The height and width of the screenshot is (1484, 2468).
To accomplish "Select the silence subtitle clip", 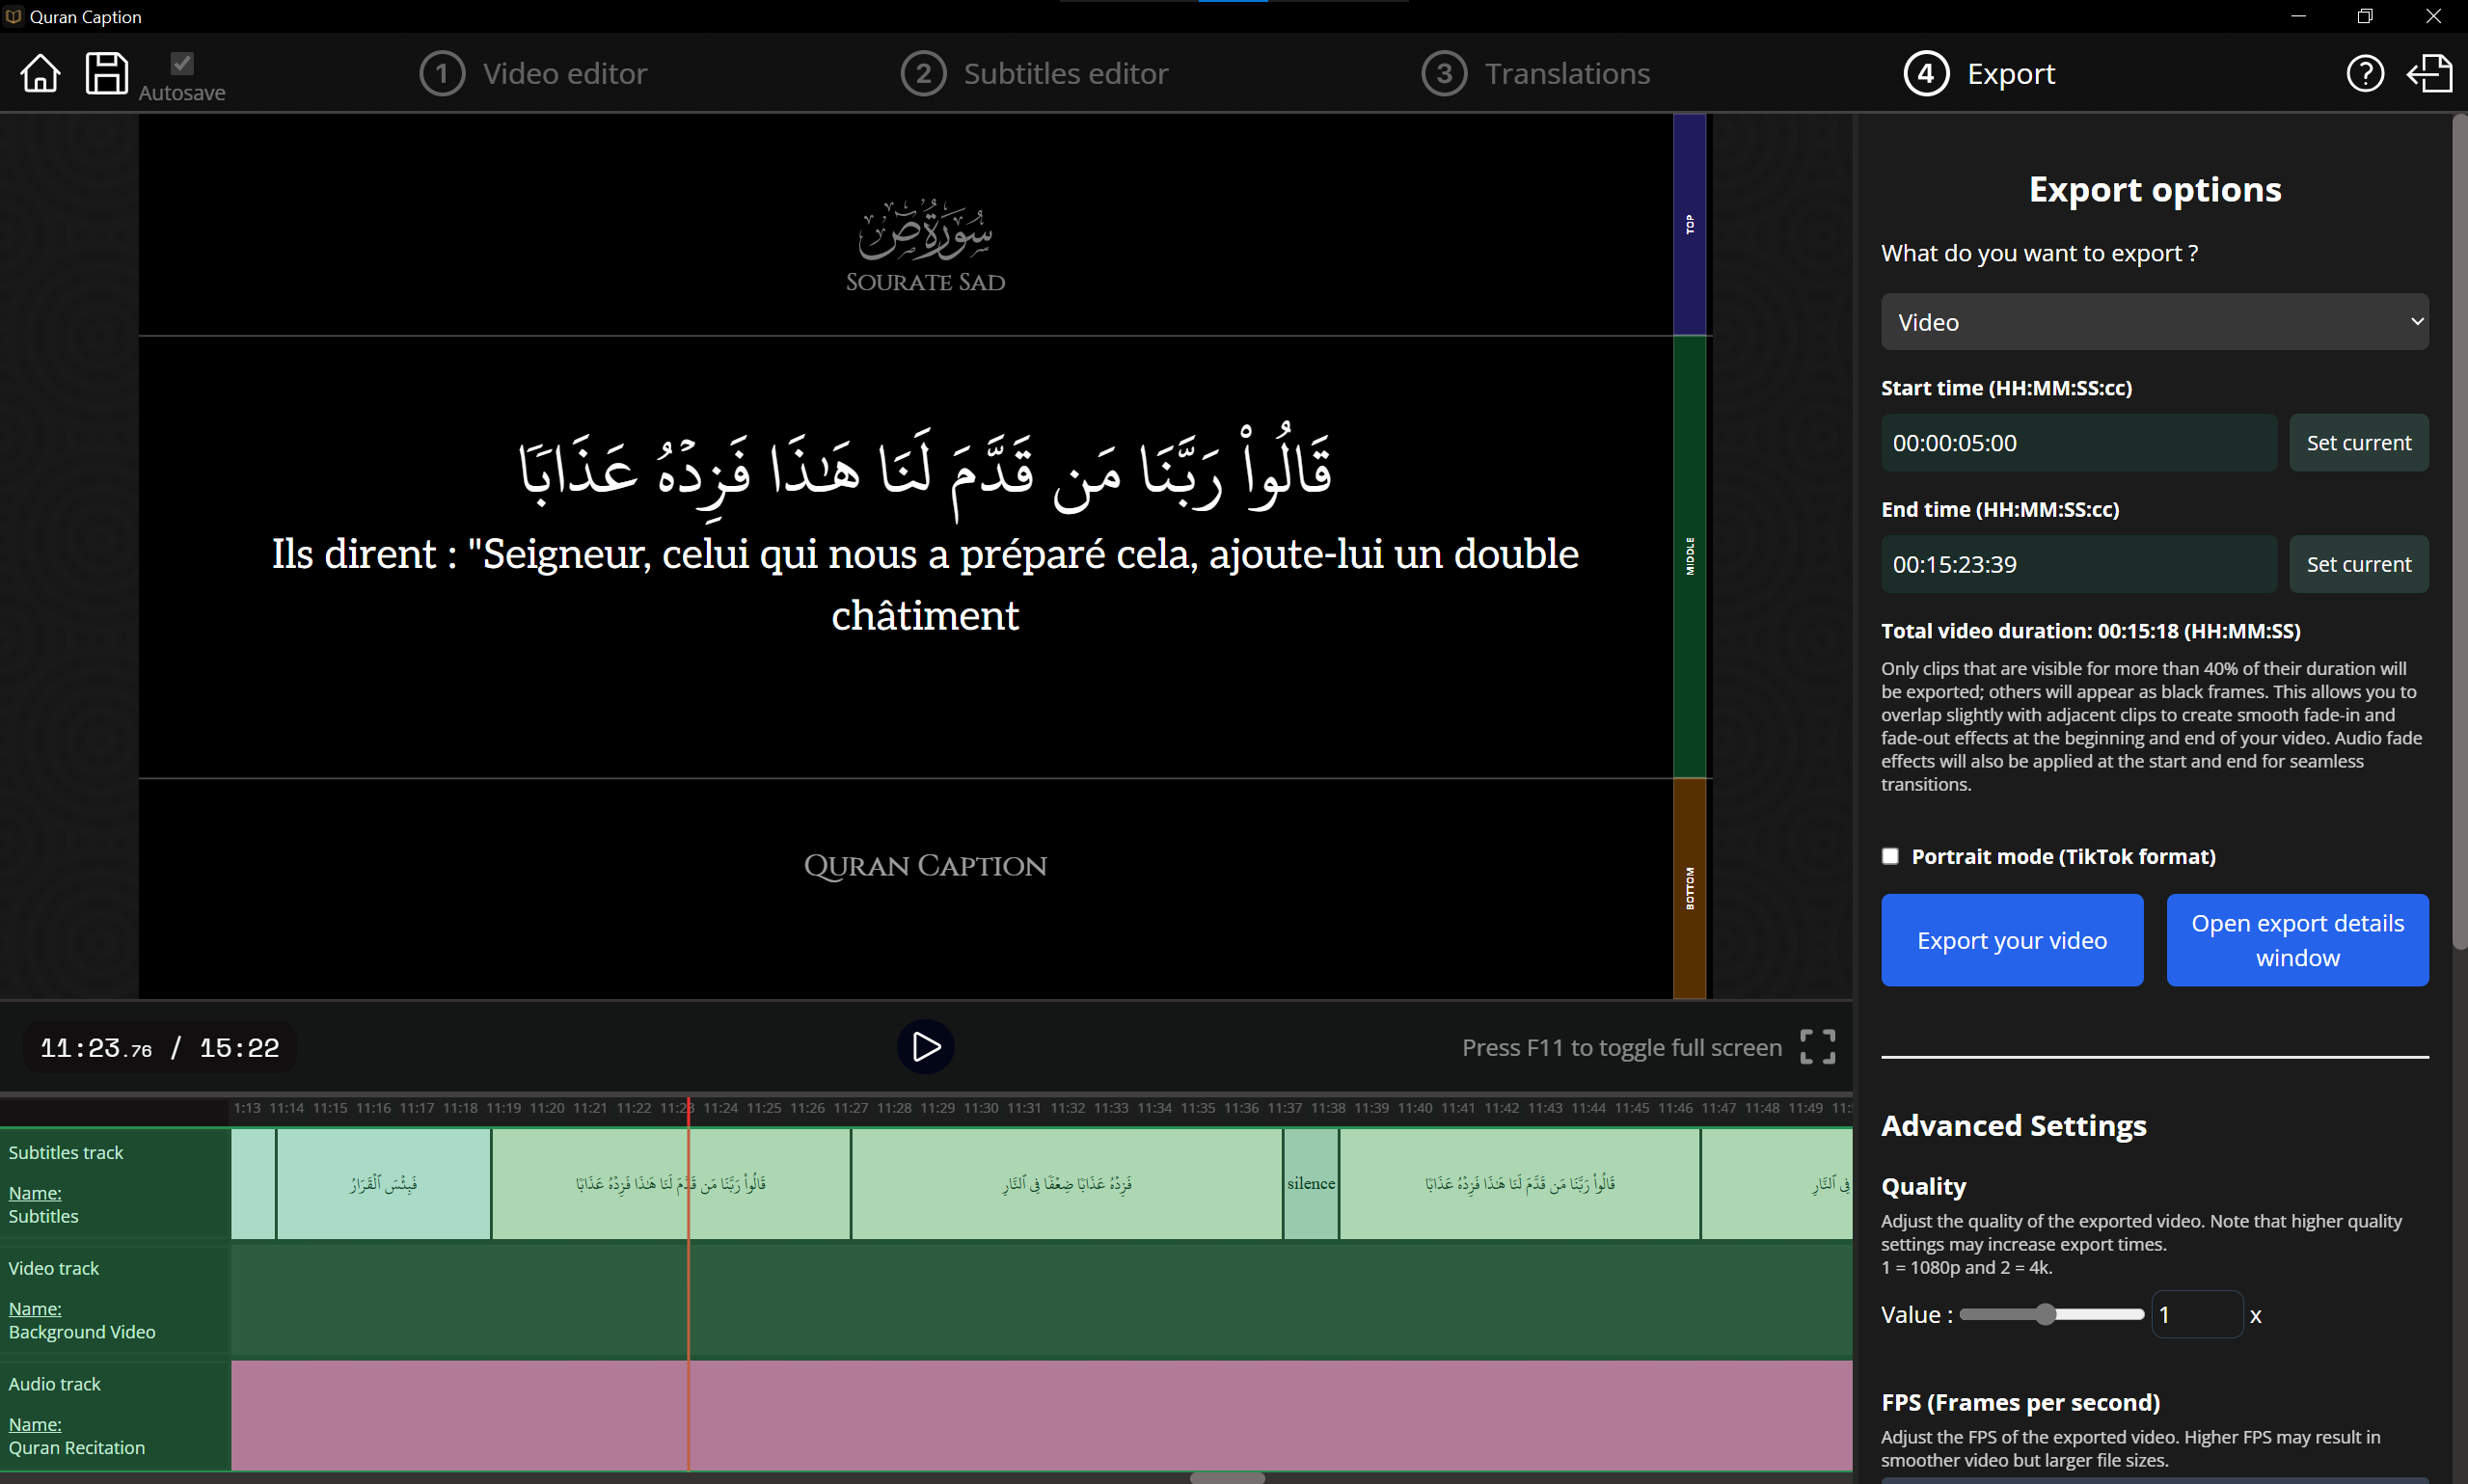I will point(1310,1184).
